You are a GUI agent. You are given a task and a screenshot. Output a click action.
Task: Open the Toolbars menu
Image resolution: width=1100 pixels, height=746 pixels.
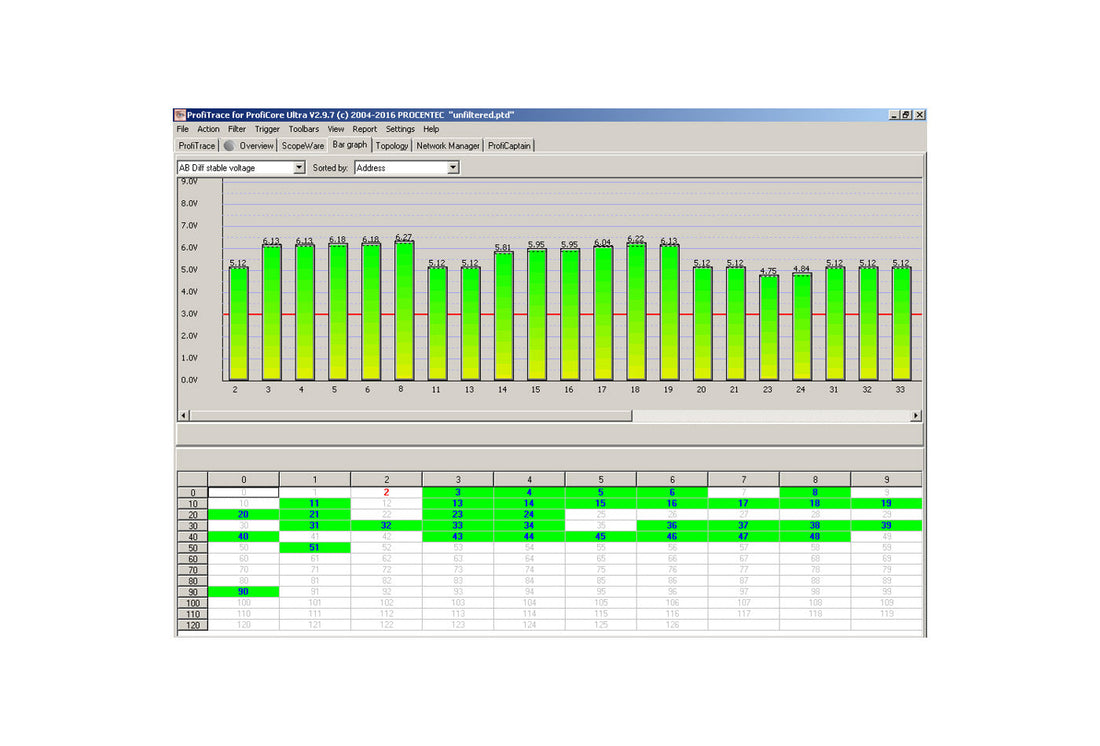coord(304,129)
